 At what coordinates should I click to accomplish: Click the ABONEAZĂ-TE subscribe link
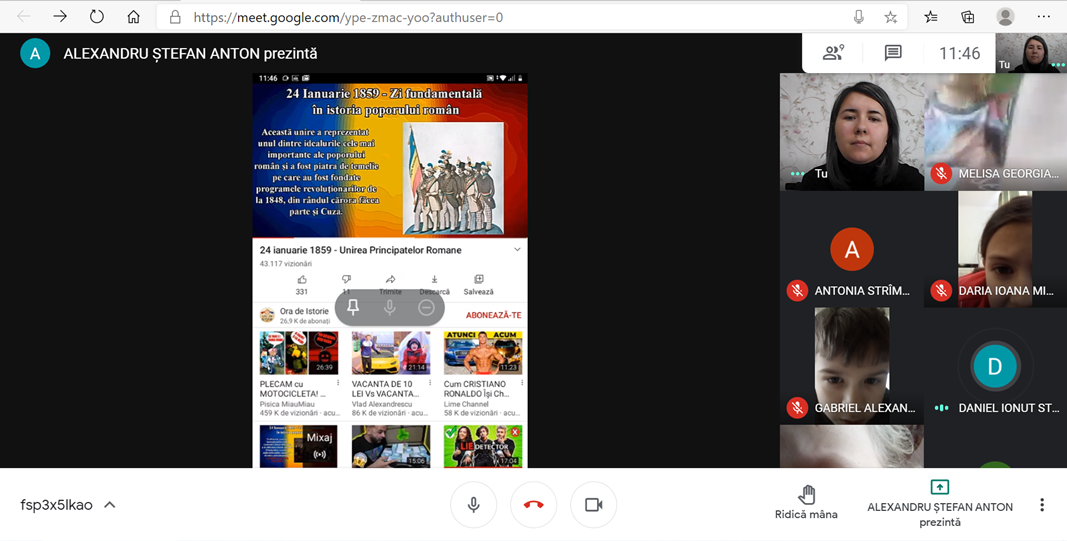[x=493, y=315]
